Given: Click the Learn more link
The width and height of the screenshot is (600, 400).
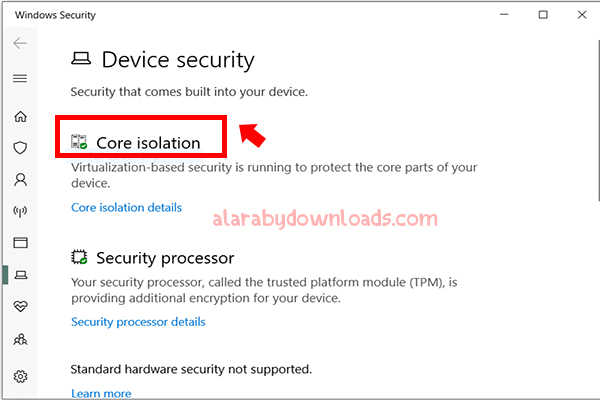Looking at the screenshot, I should (x=101, y=393).
